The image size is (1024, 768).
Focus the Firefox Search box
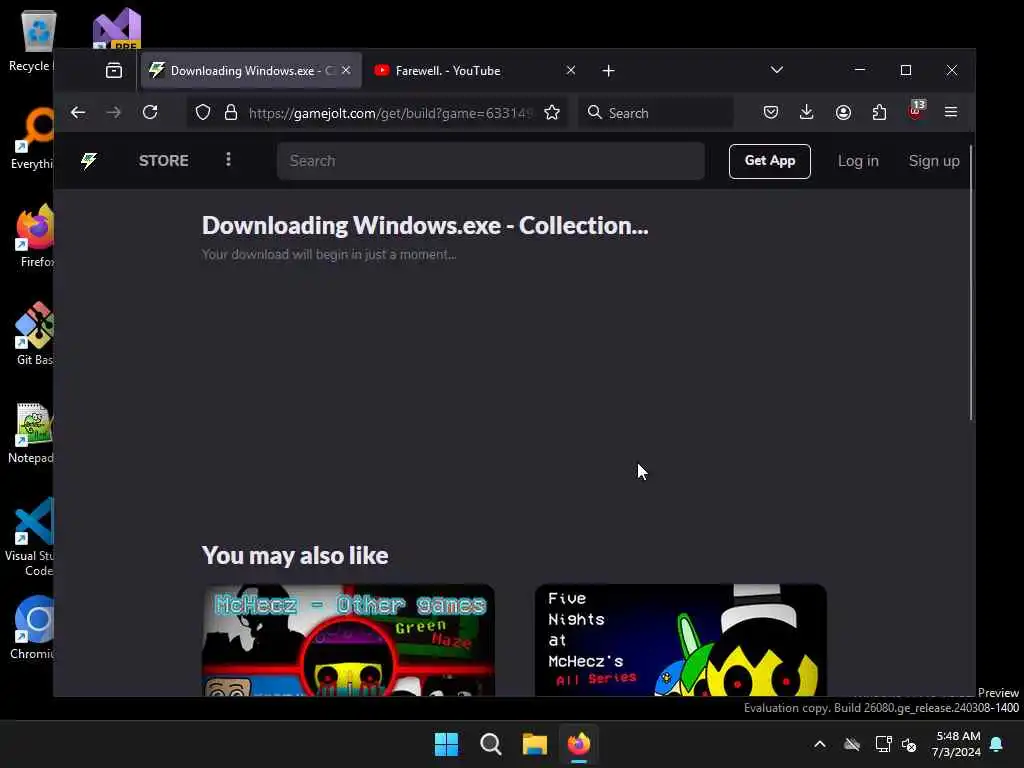click(x=656, y=112)
